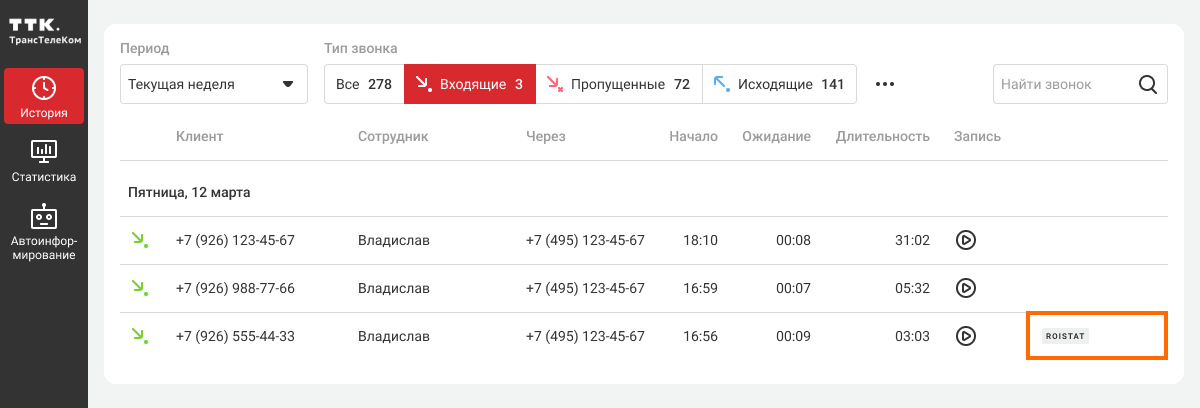This screenshot has width=1200, height=408.
Task: Open more call types ellipsis menu
Action: [x=884, y=85]
